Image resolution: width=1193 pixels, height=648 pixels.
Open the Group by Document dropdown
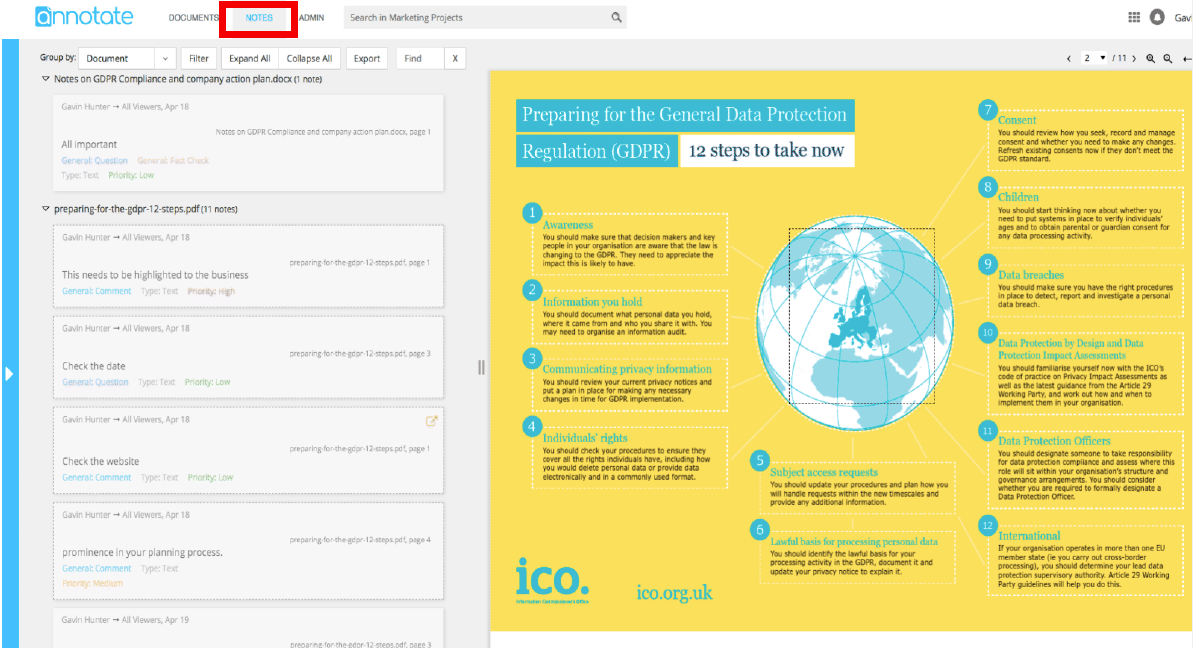point(127,59)
